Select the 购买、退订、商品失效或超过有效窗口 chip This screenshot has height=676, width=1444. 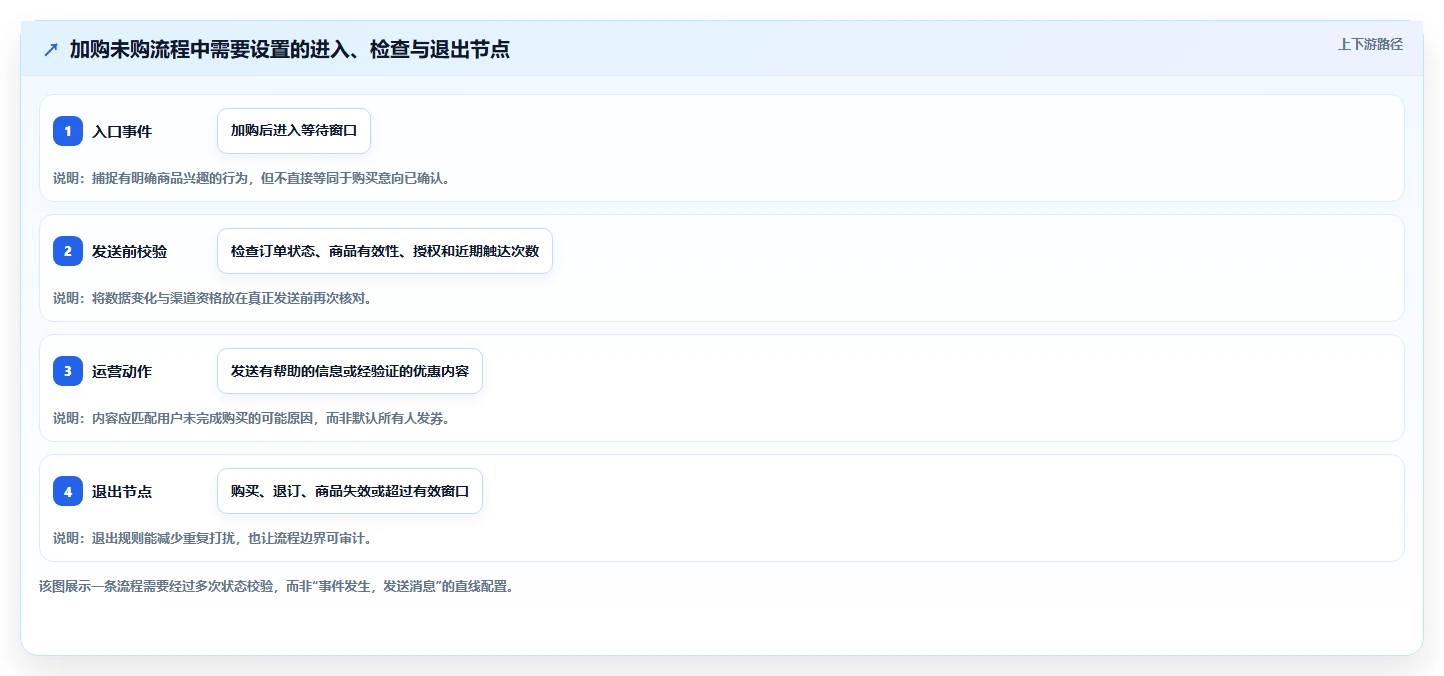[x=350, y=491]
